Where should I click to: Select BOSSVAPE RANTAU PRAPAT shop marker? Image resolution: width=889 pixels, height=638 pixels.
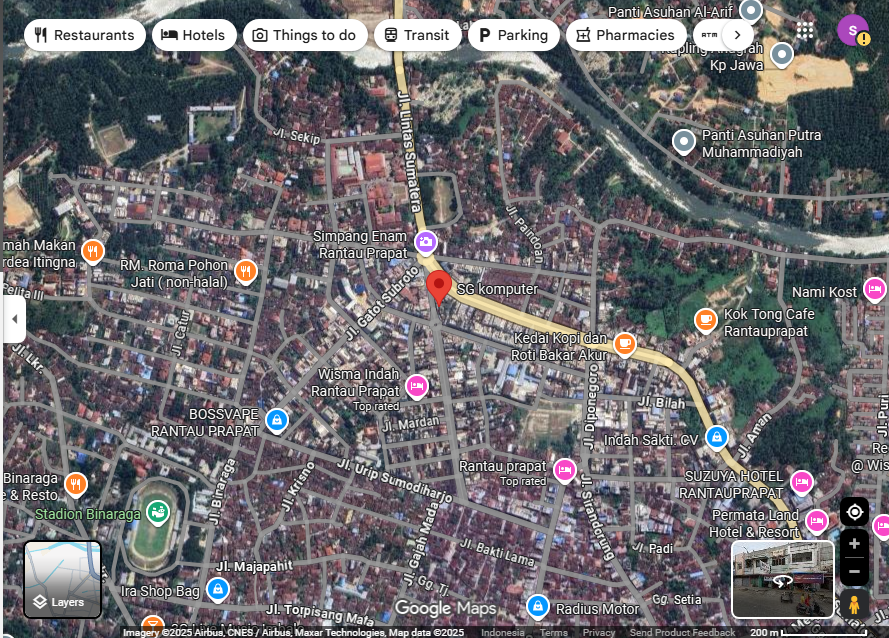tap(277, 420)
